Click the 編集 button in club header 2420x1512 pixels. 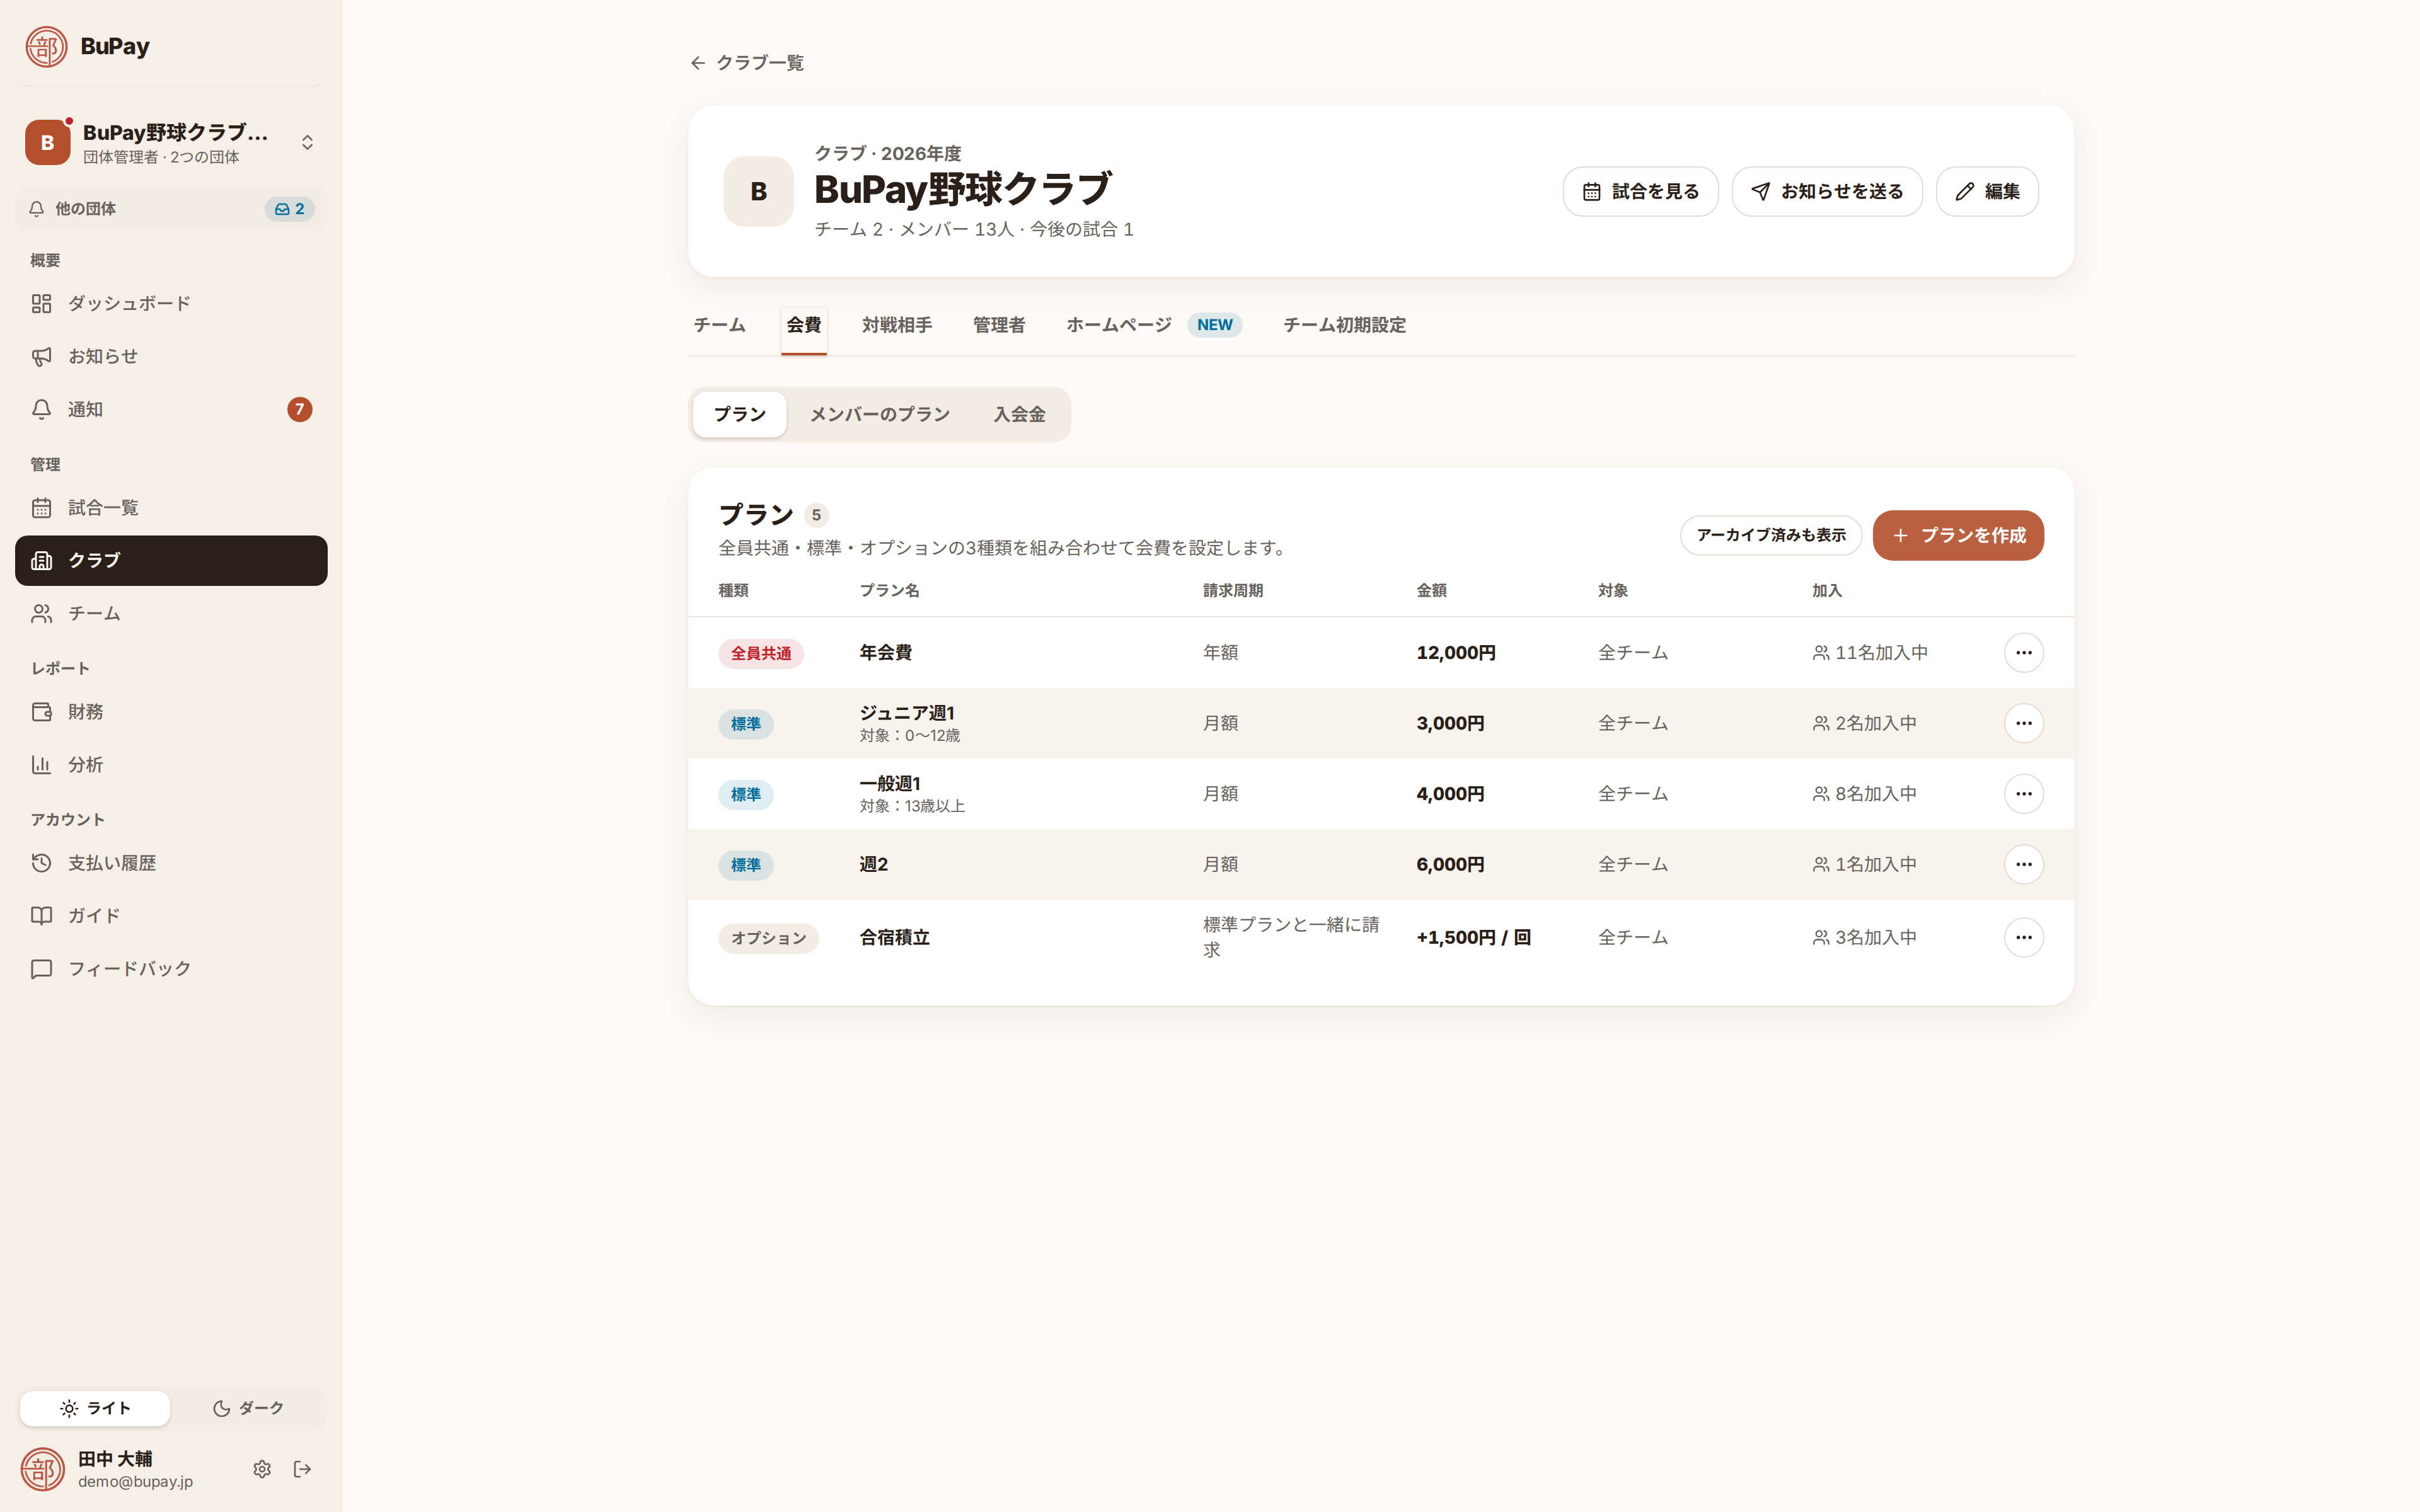(1986, 191)
